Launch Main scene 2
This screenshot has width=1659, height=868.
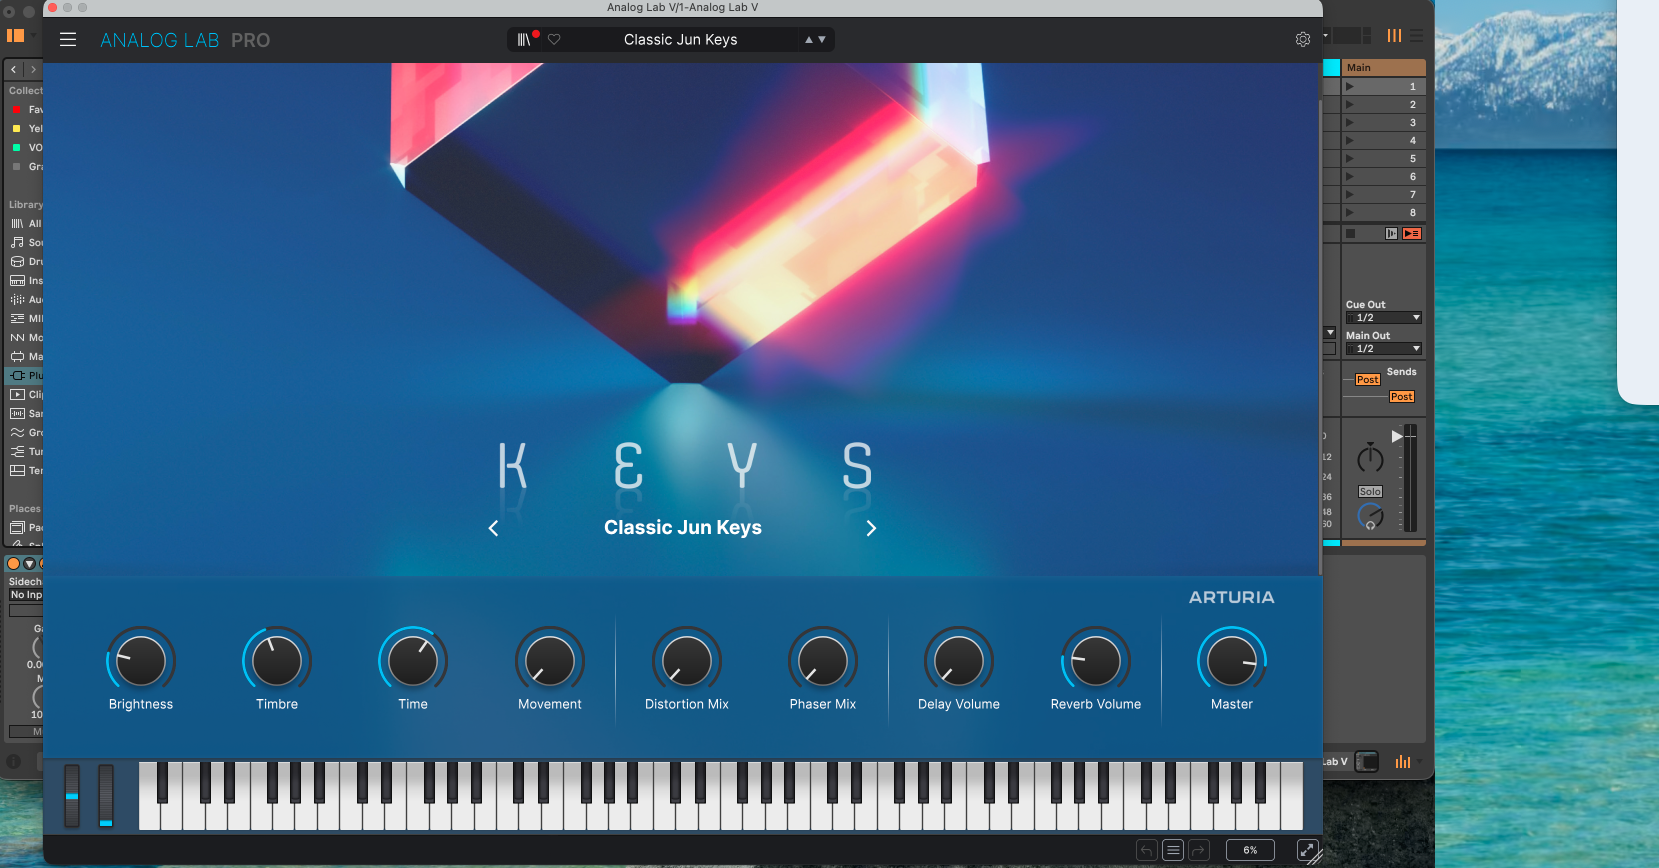coord(1349,105)
